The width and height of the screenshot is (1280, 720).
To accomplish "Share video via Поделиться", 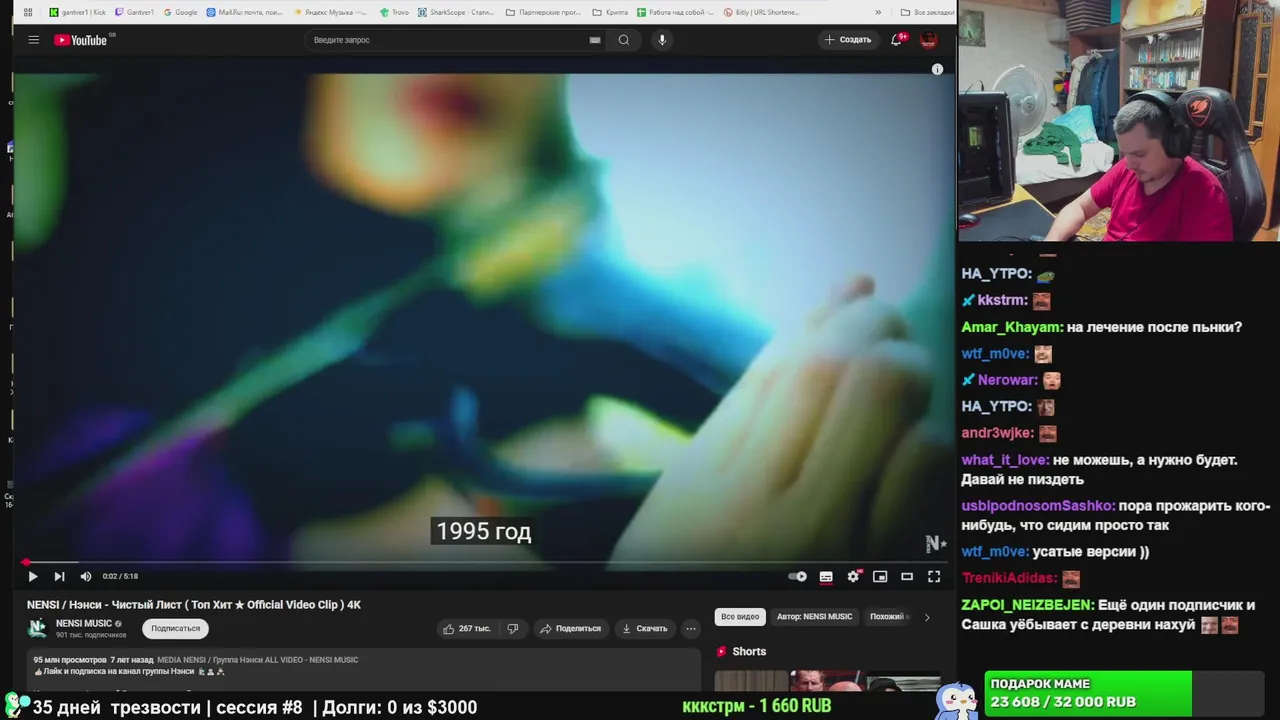I will [x=571, y=628].
